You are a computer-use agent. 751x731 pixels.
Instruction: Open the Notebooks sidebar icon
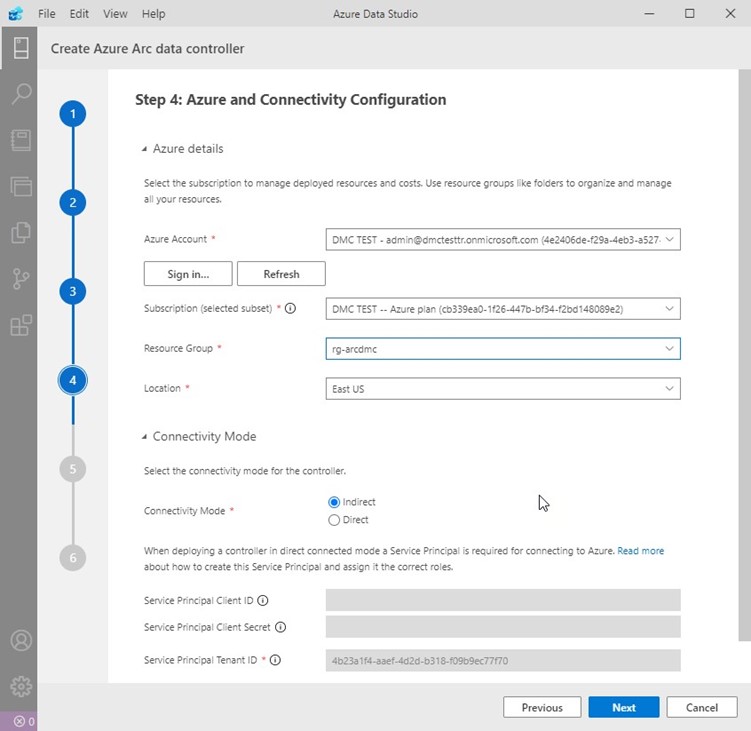(21, 140)
